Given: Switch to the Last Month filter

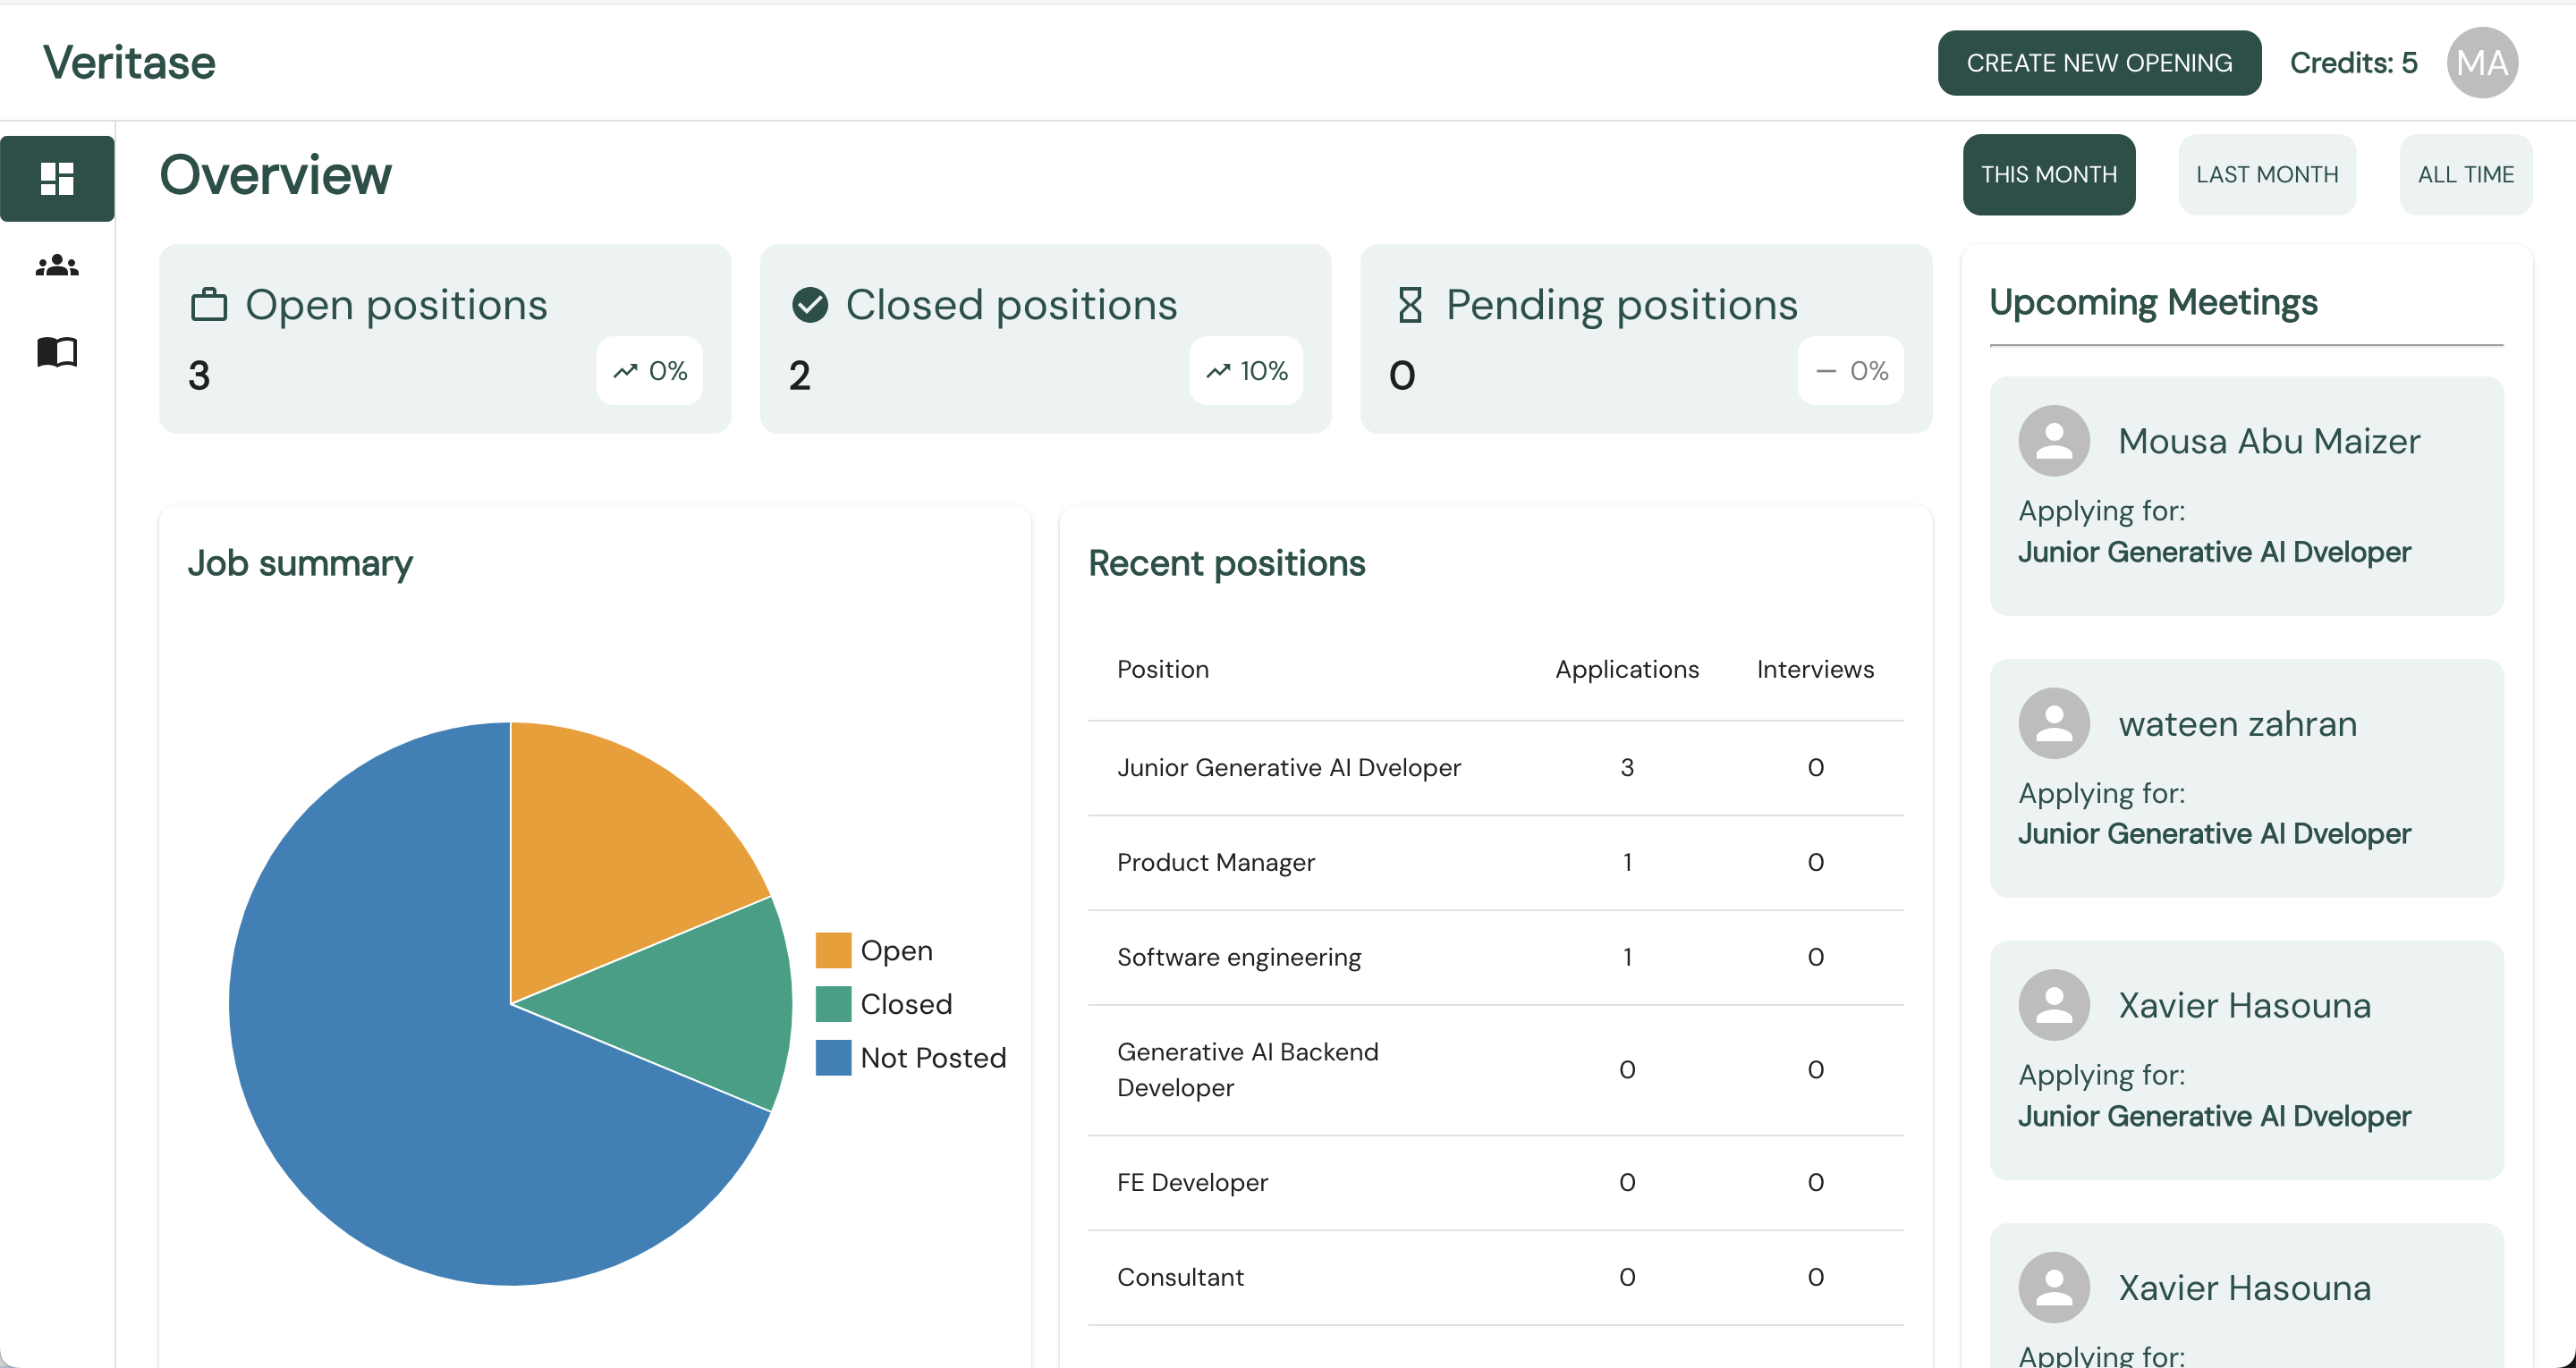Looking at the screenshot, I should pos(2267,175).
